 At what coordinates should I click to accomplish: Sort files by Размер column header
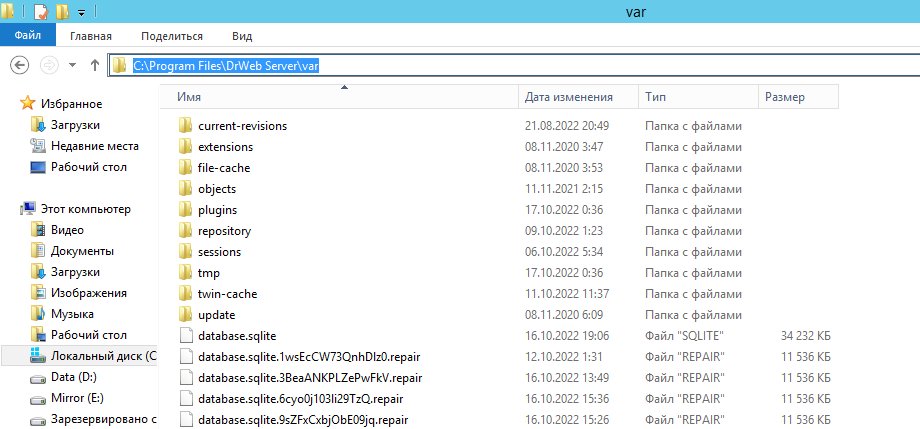(x=785, y=97)
